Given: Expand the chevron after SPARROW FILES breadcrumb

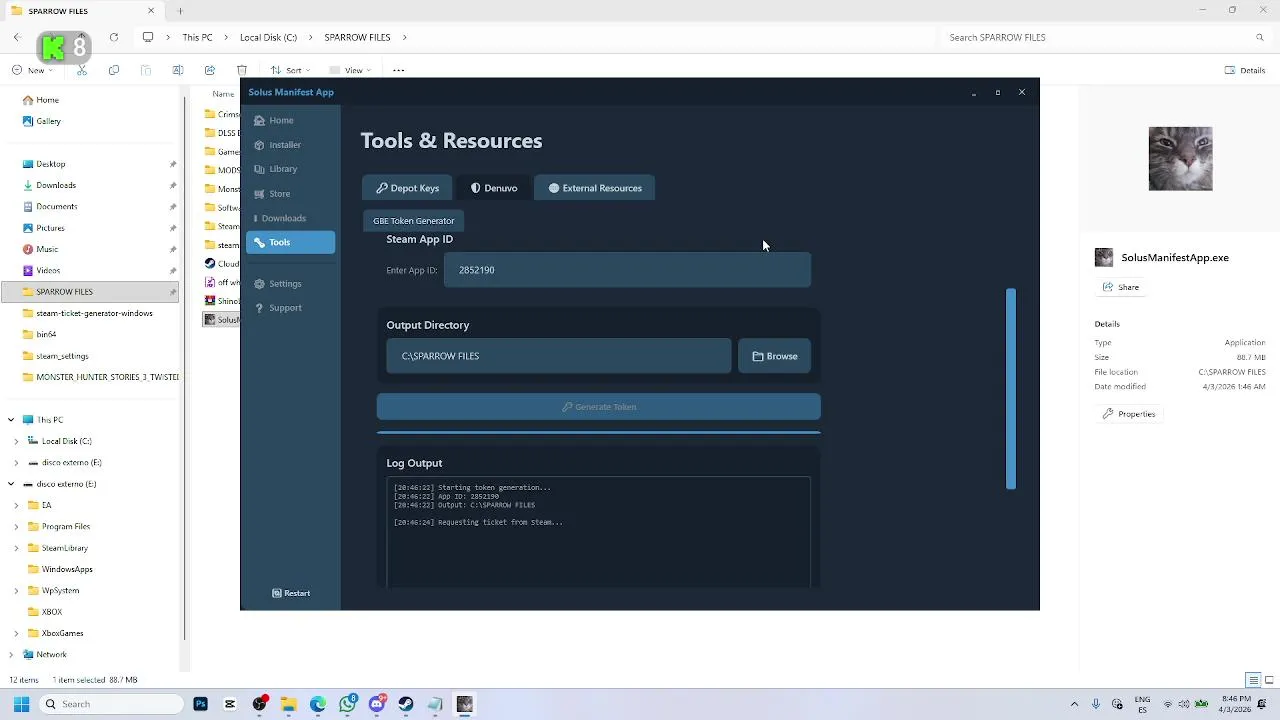Looking at the screenshot, I should tap(405, 37).
